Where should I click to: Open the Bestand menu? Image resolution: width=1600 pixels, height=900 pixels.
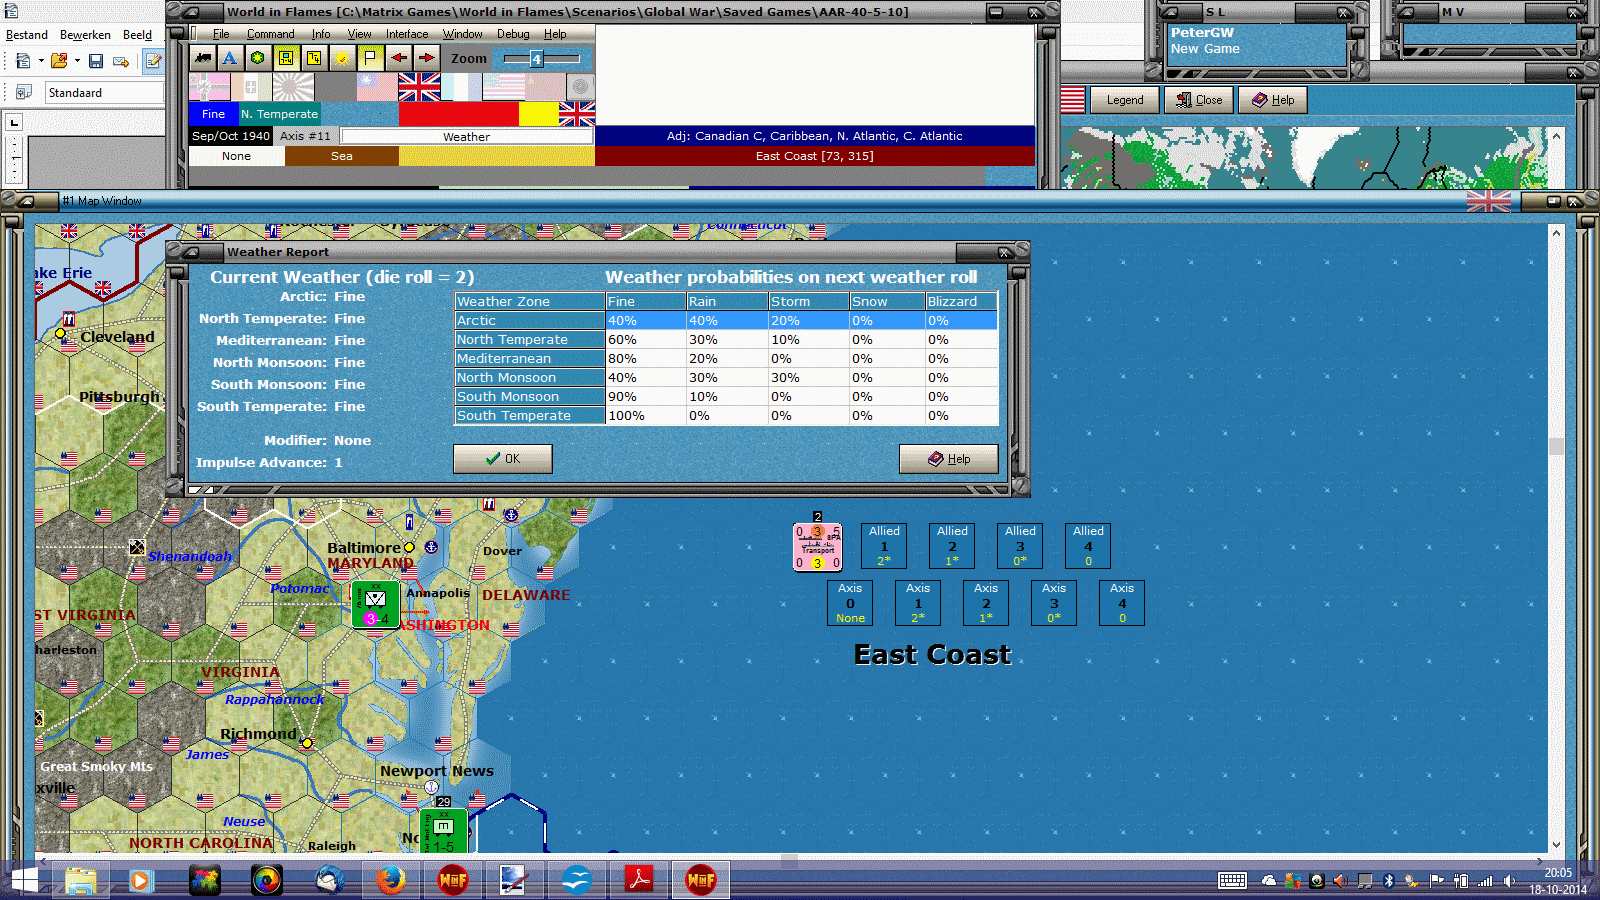point(27,35)
